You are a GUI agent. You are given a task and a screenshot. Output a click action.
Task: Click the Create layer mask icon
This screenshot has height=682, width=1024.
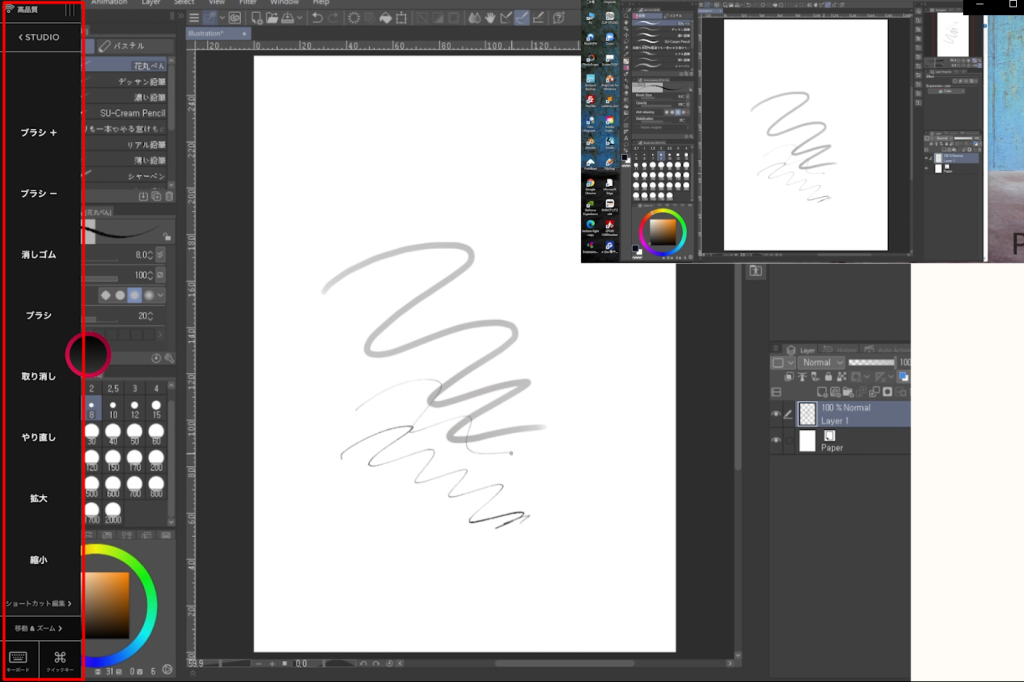coord(887,392)
